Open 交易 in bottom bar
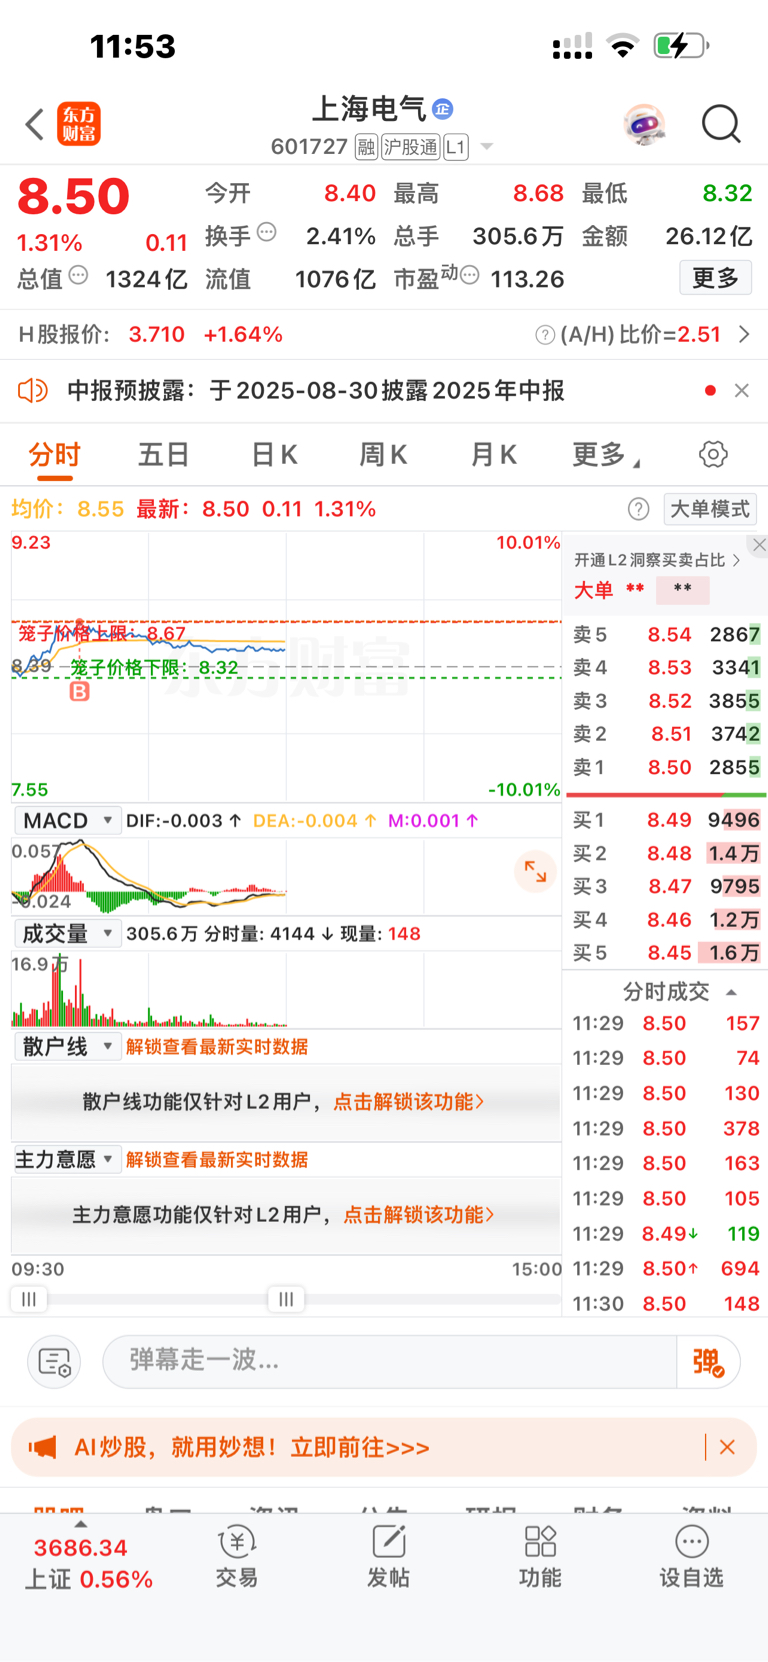Screen dimensions: 768x1662 237,1557
